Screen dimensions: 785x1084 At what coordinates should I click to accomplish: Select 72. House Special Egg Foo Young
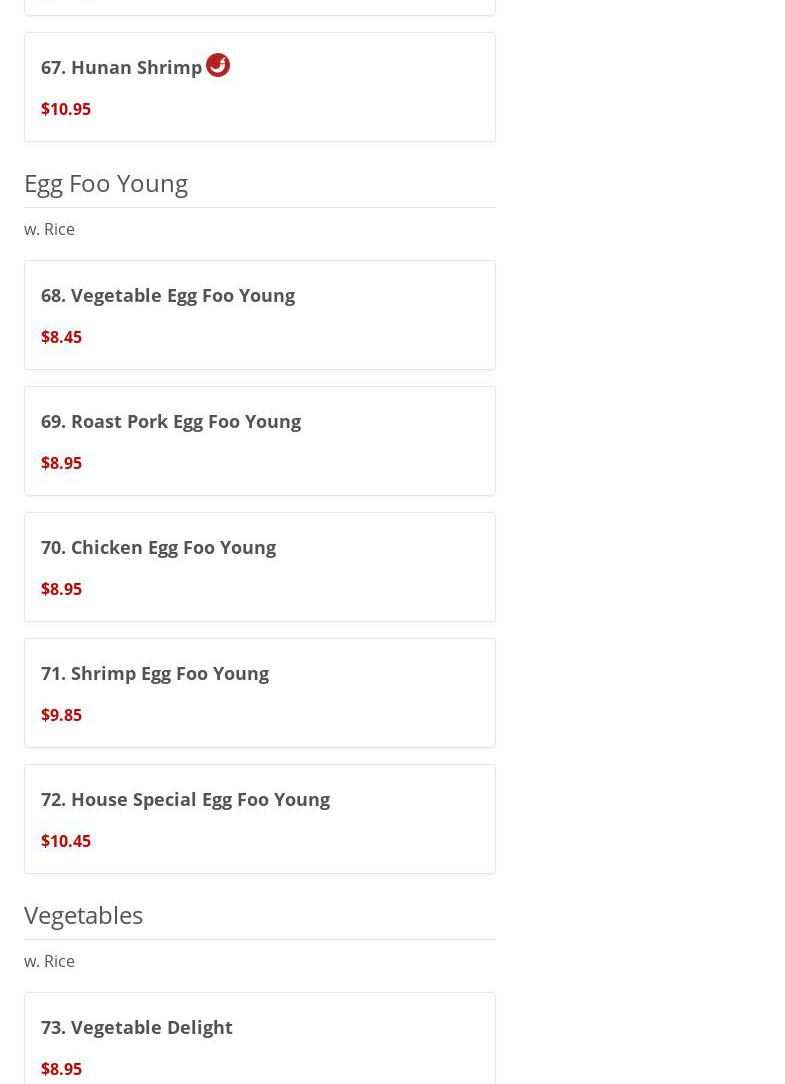[x=185, y=799]
